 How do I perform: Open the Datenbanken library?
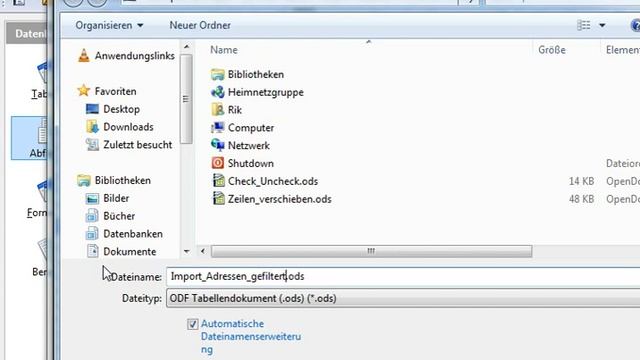click(133, 234)
